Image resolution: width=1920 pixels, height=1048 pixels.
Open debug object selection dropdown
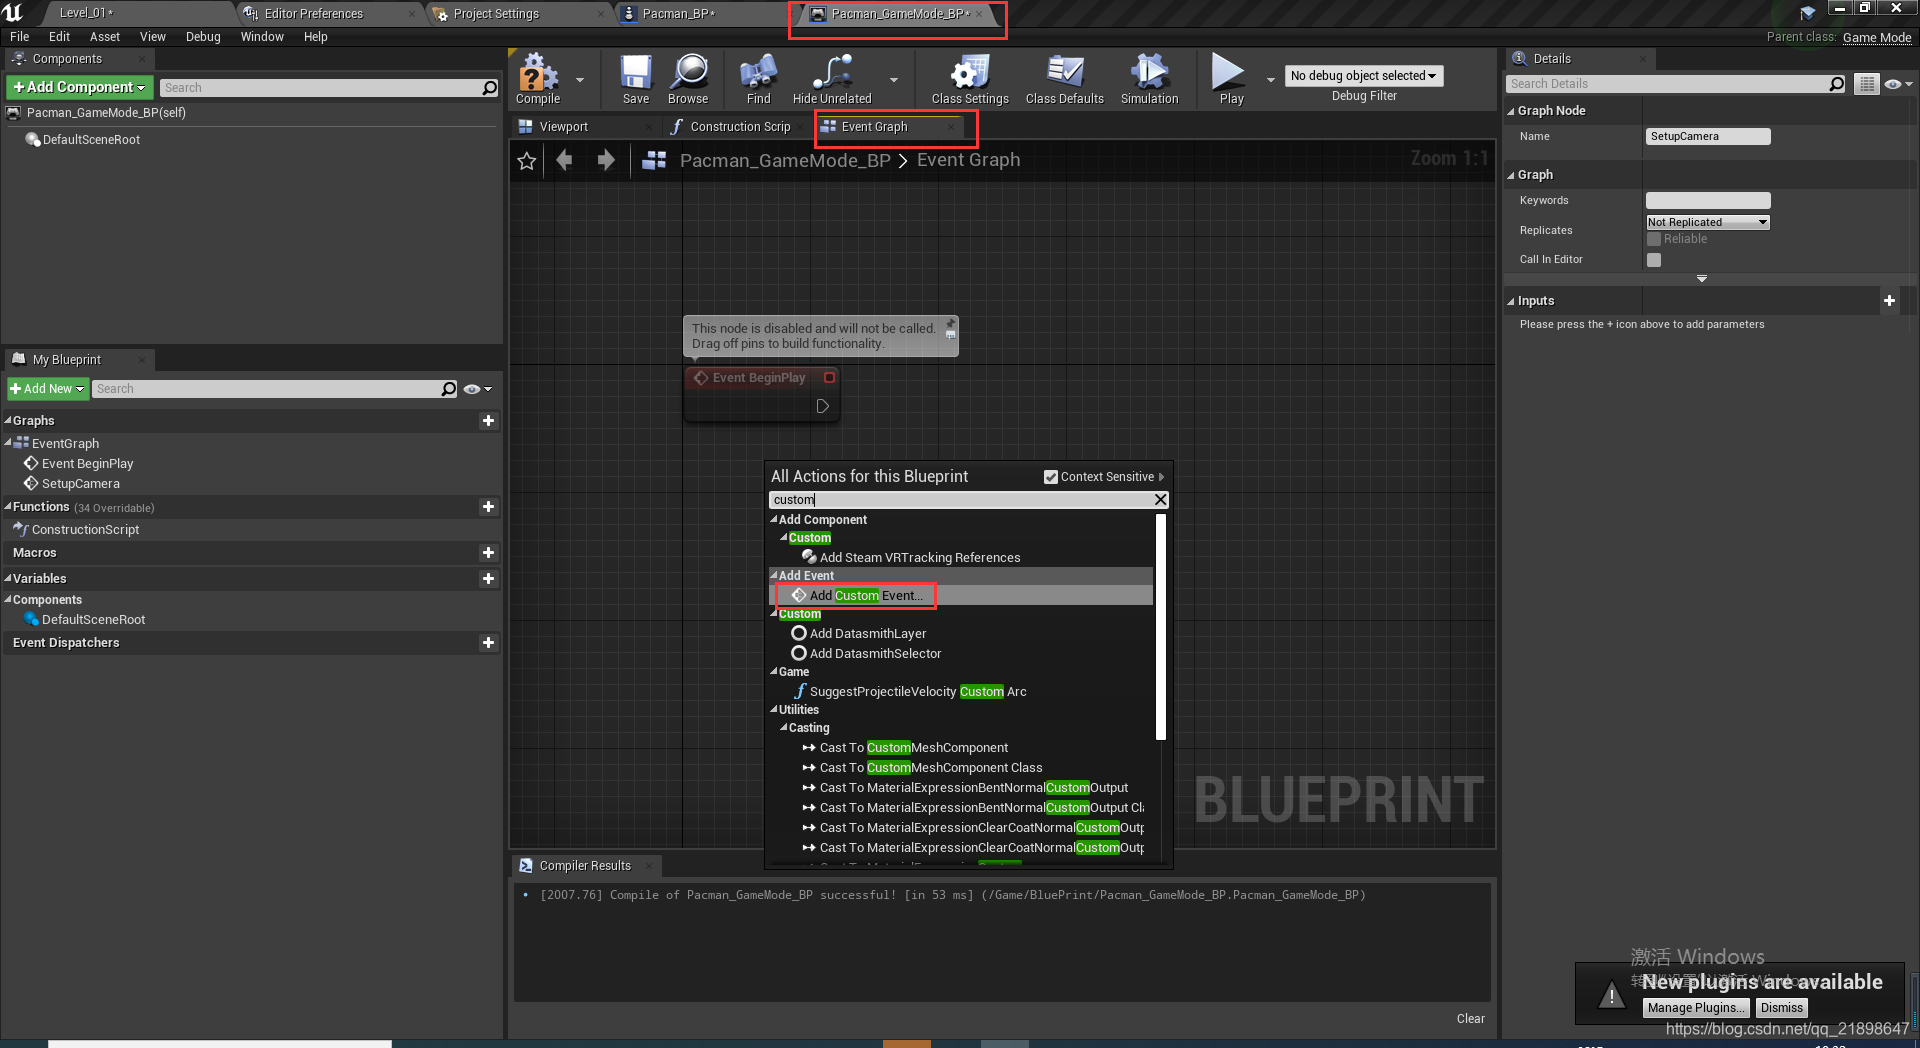(1363, 76)
